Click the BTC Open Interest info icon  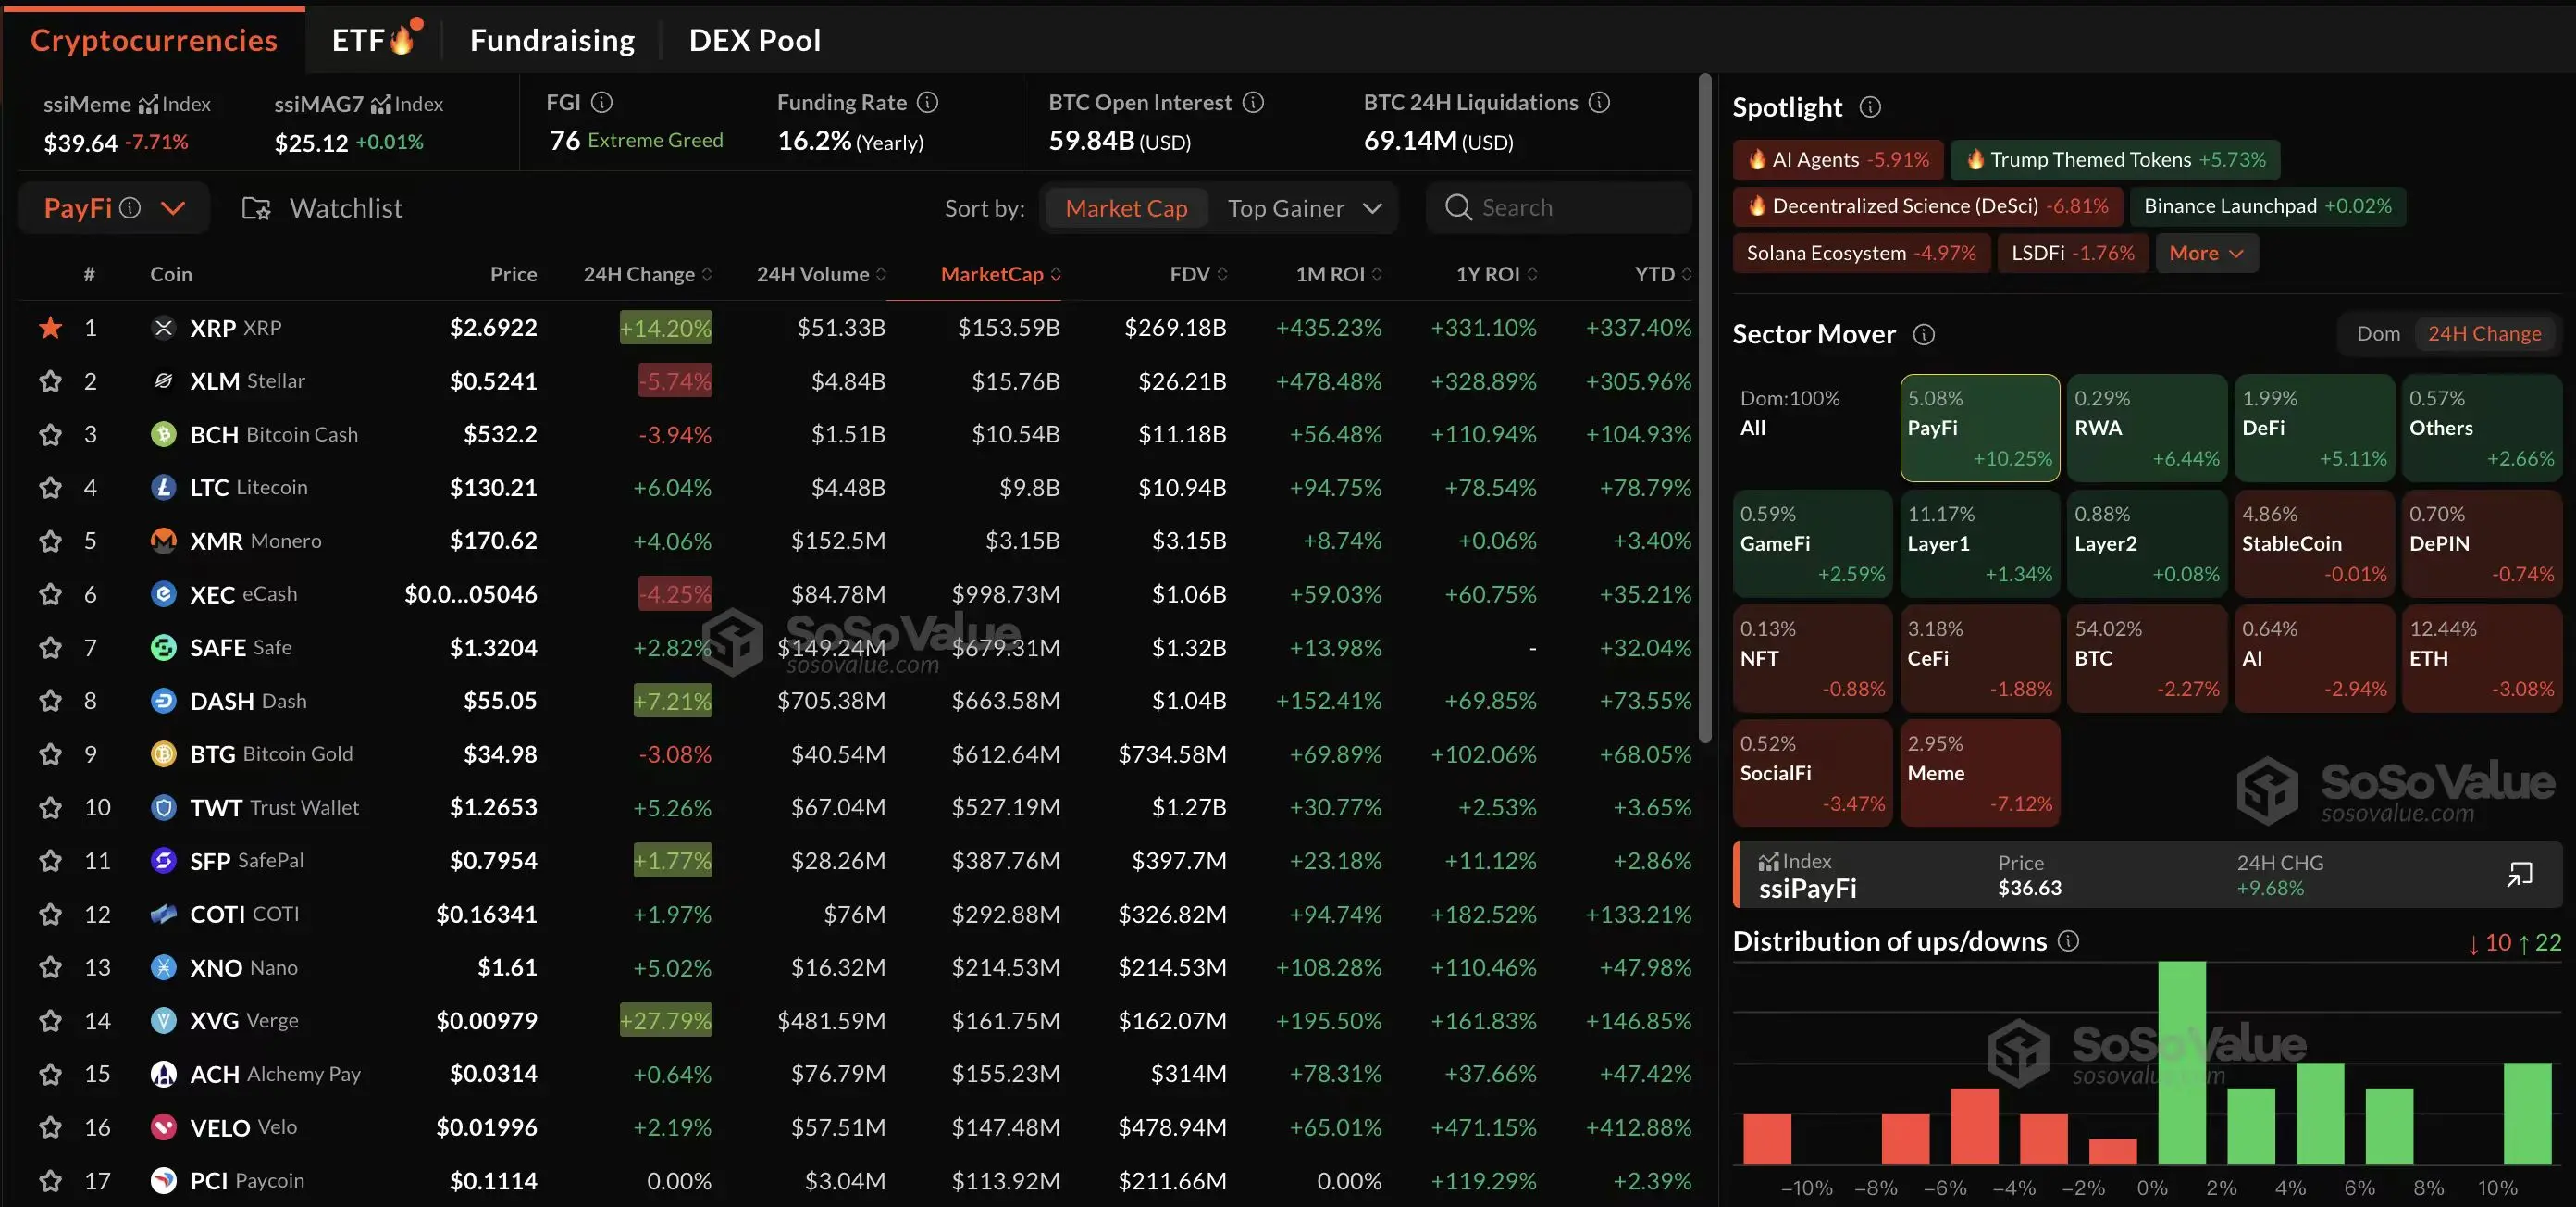(1253, 102)
